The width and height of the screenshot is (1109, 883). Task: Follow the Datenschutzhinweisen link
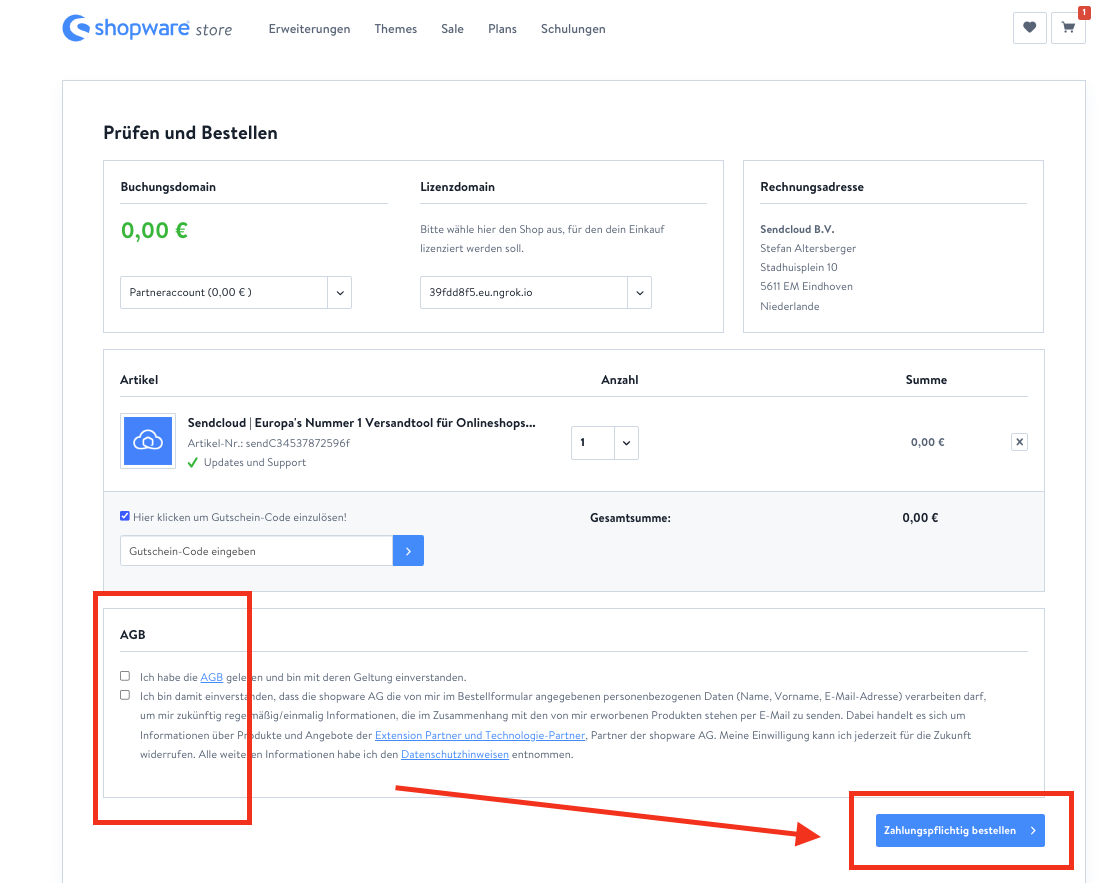point(455,754)
